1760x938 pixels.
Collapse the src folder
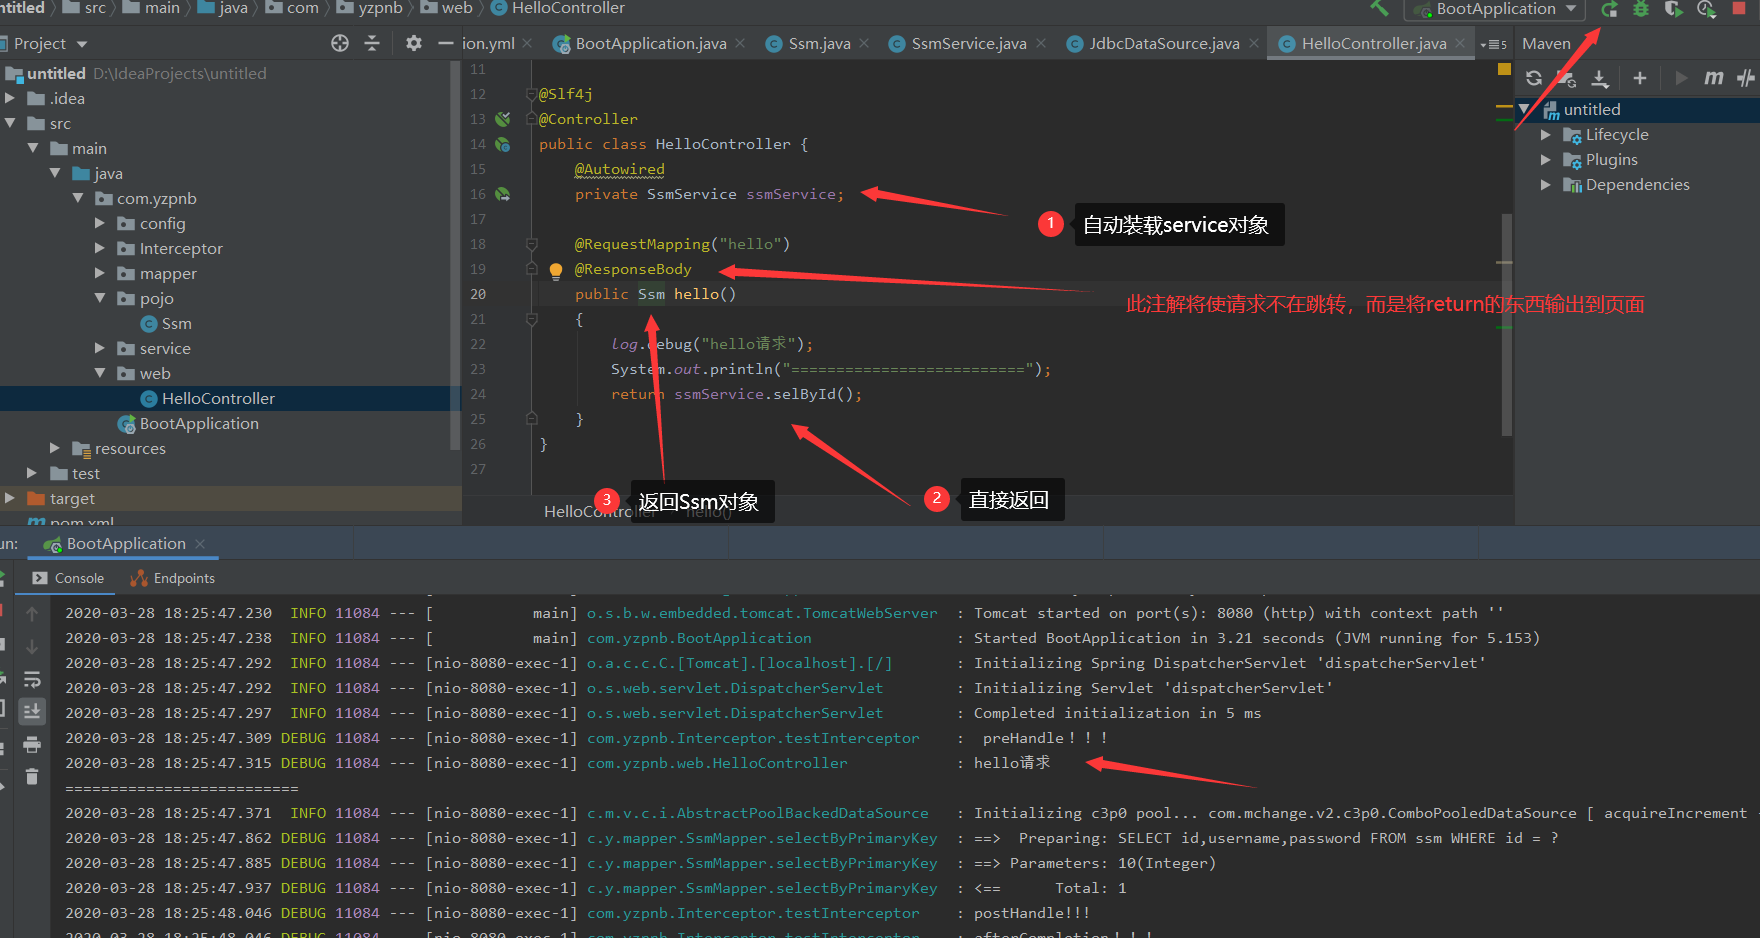pyautogui.click(x=10, y=123)
